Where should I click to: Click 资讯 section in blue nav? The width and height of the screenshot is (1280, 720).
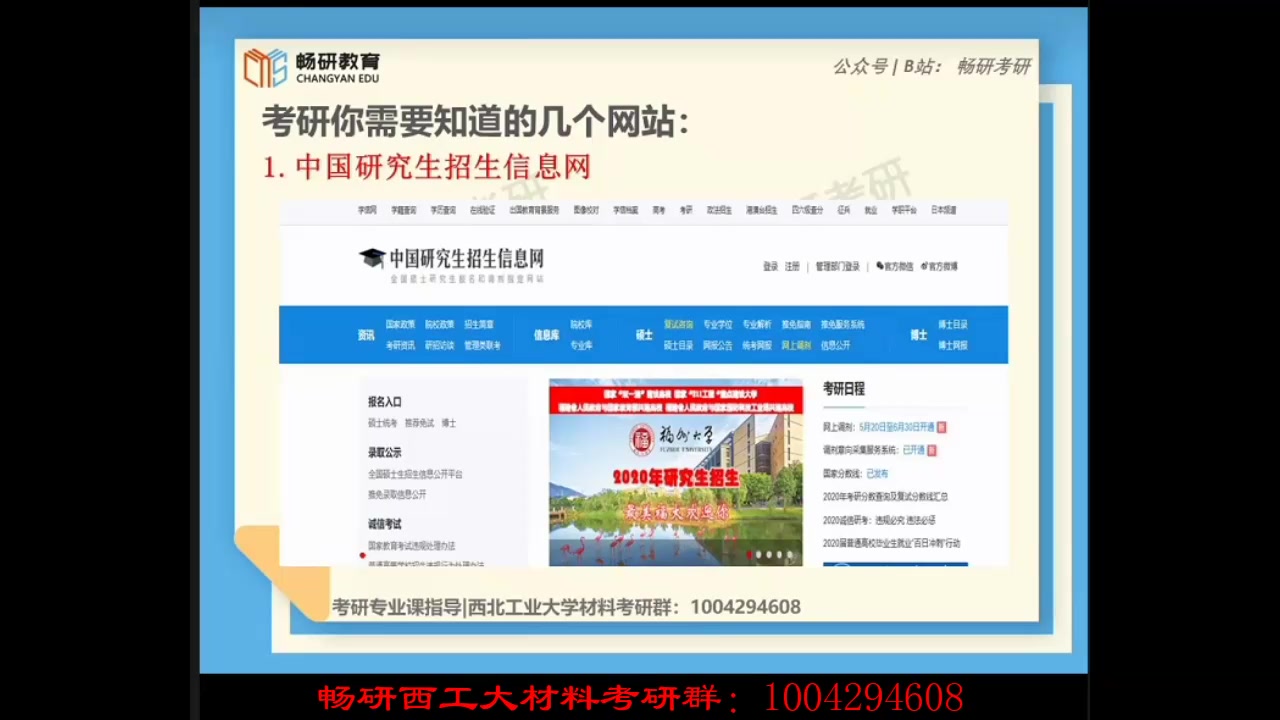point(366,335)
